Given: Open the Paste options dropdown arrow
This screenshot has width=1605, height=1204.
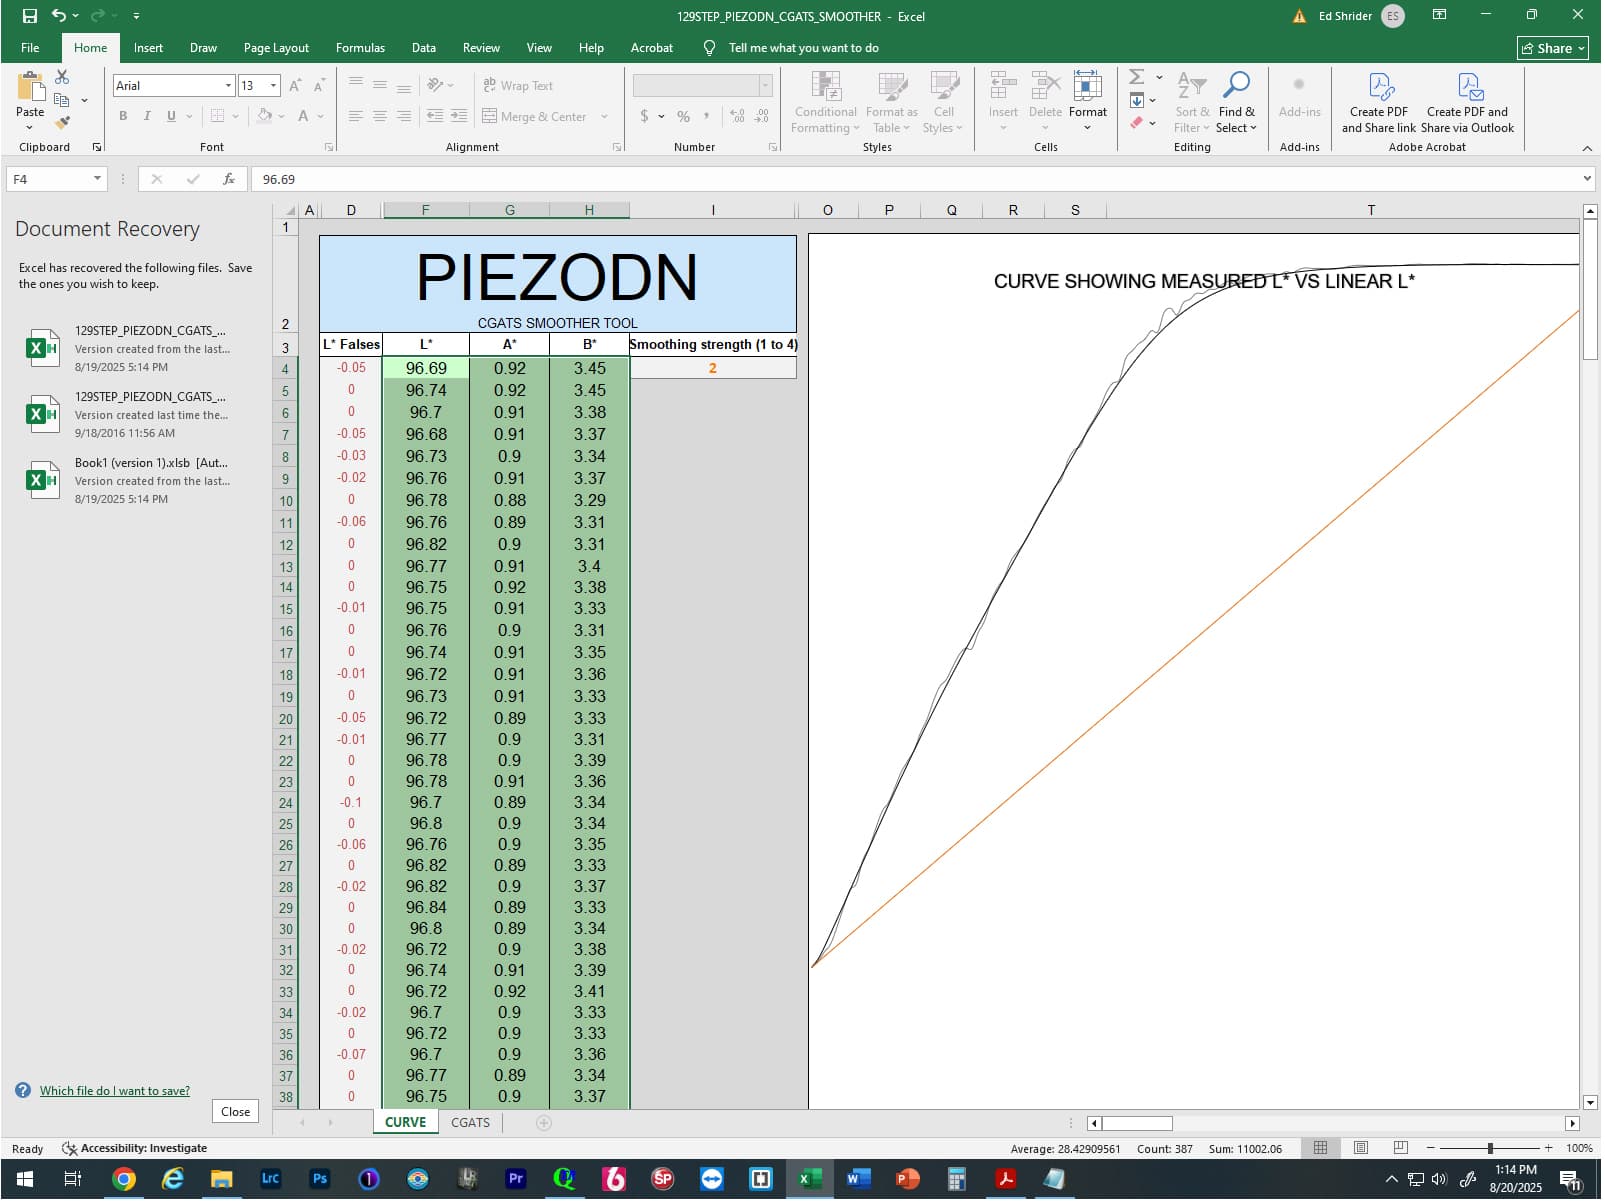Looking at the screenshot, I should [30, 128].
